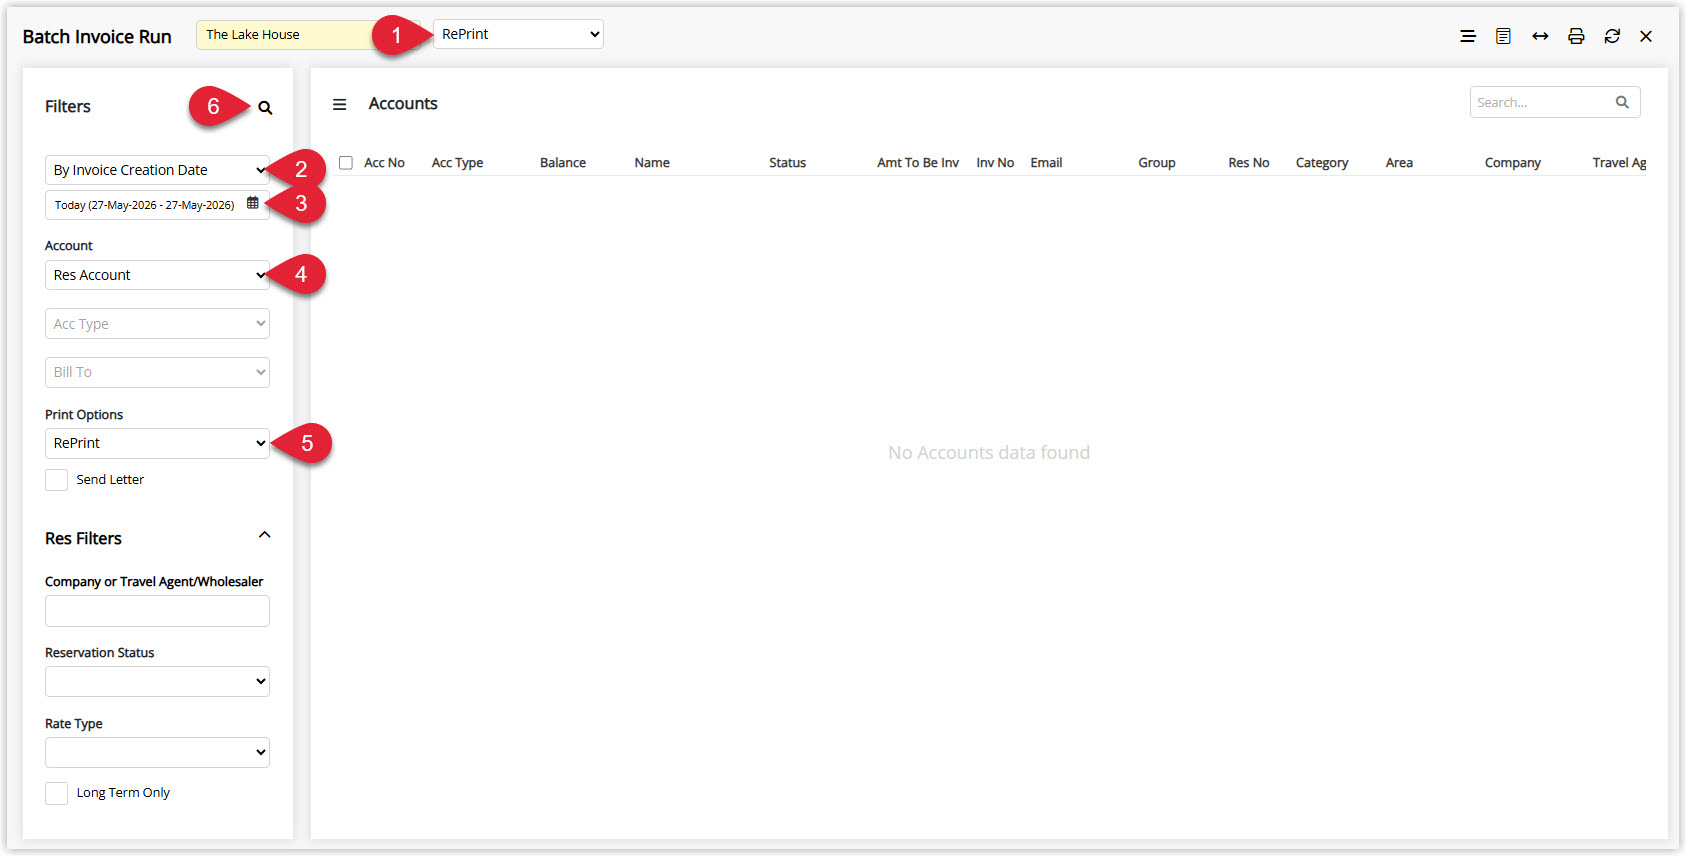Tick the select-all accounts checkbox
The width and height of the screenshot is (1687, 857).
tap(346, 163)
